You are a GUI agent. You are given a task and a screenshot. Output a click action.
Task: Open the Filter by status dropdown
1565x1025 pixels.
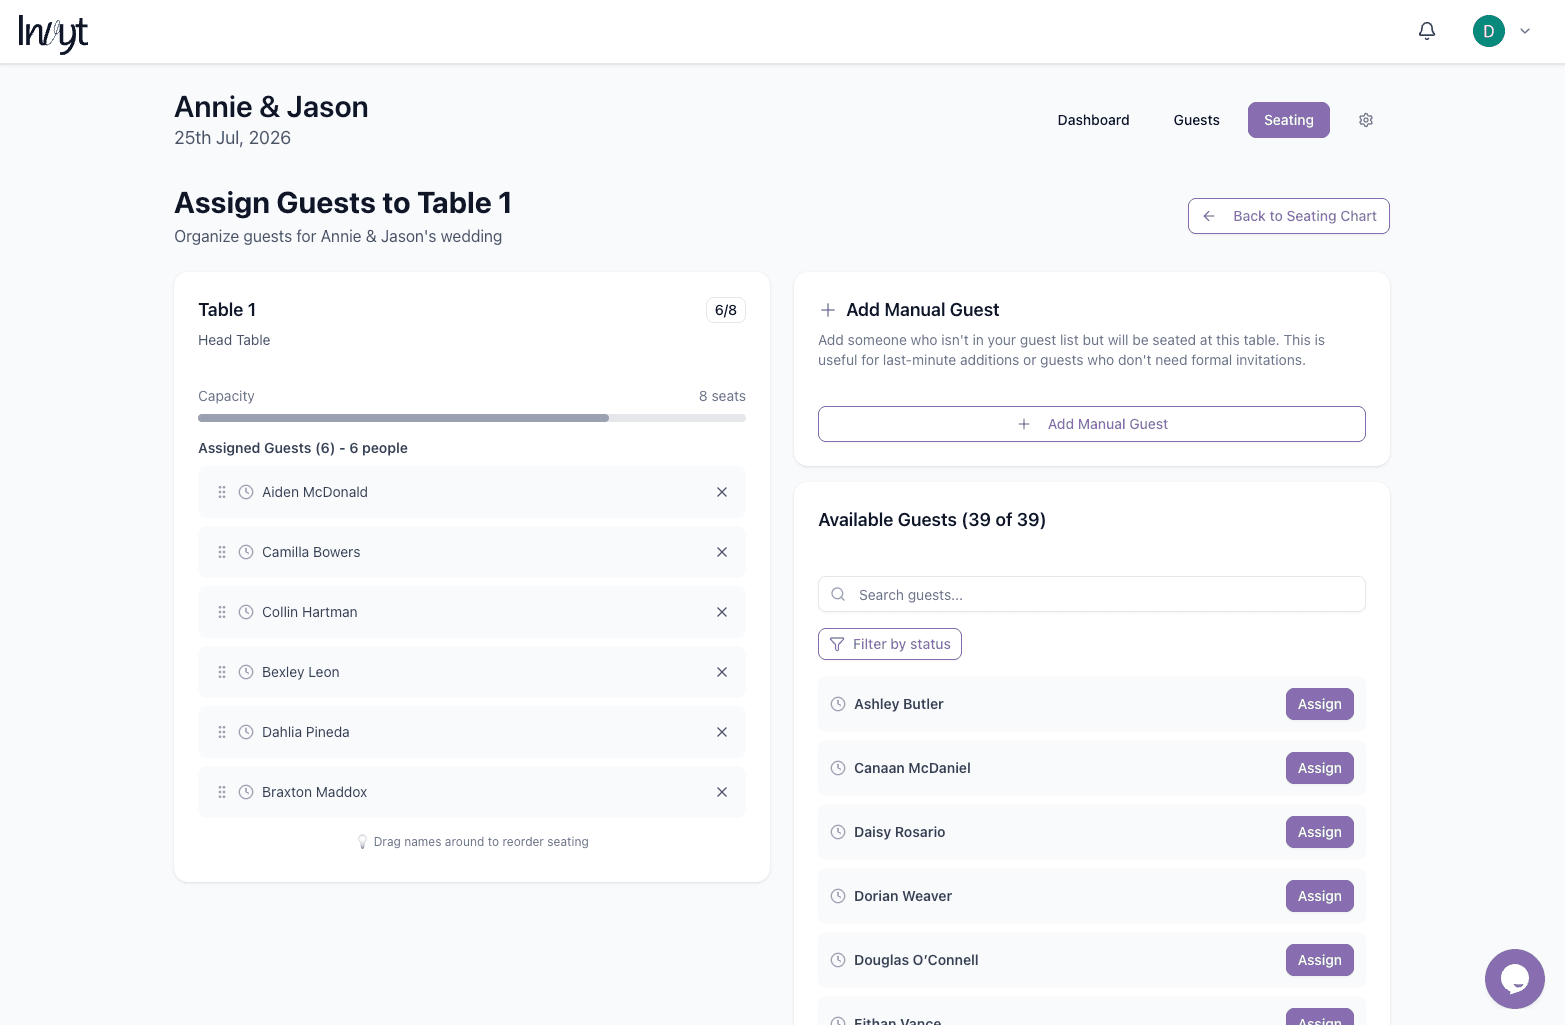pos(890,644)
